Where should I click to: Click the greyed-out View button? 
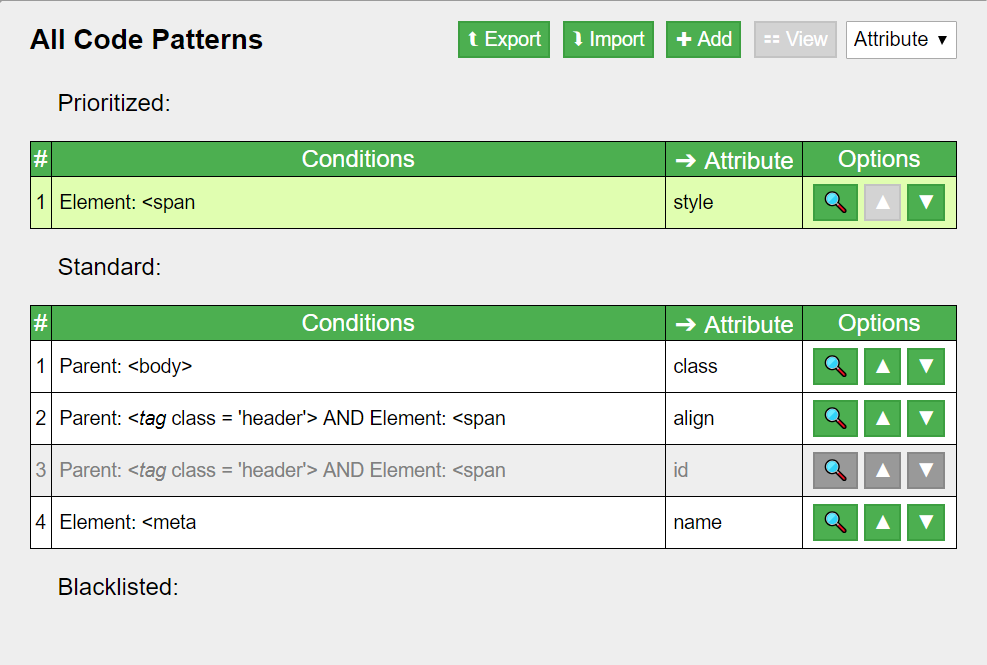pos(795,40)
